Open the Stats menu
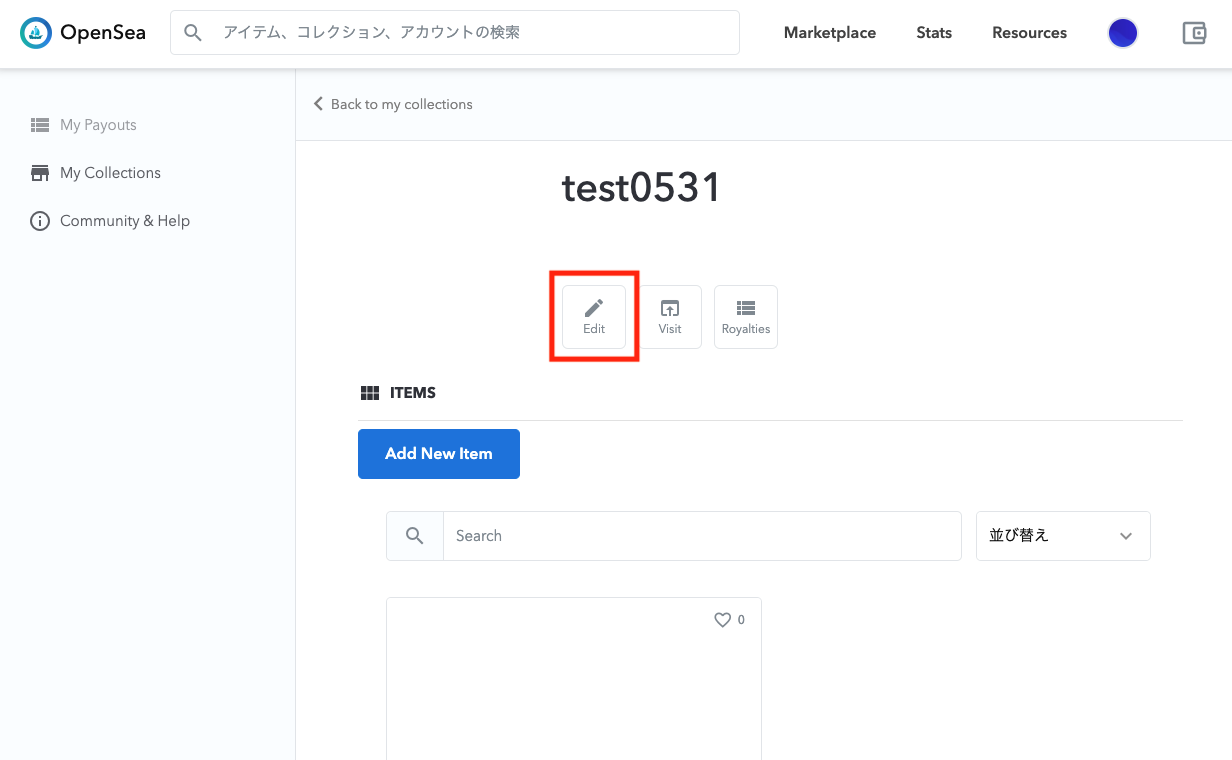The height and width of the screenshot is (760, 1232). [x=934, y=33]
